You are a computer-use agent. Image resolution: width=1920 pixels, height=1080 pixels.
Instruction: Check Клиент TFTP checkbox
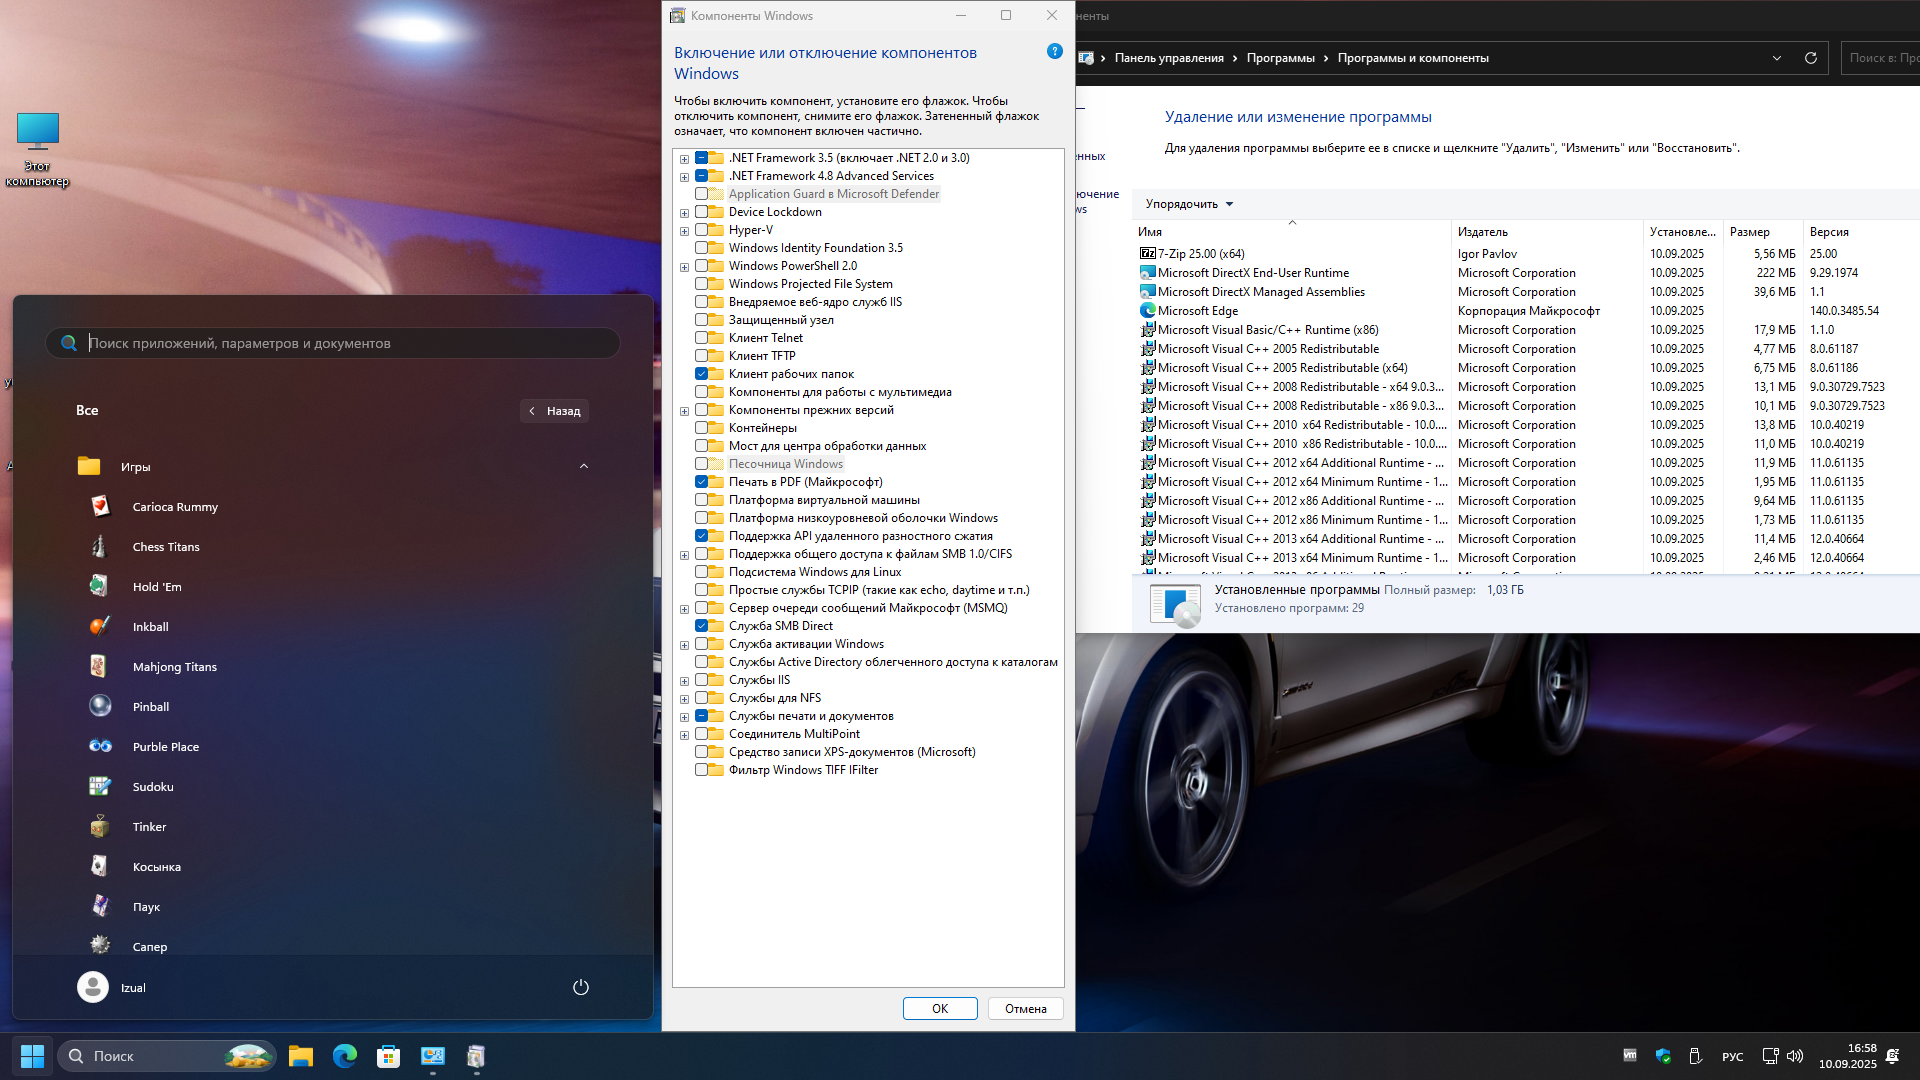[x=701, y=356]
